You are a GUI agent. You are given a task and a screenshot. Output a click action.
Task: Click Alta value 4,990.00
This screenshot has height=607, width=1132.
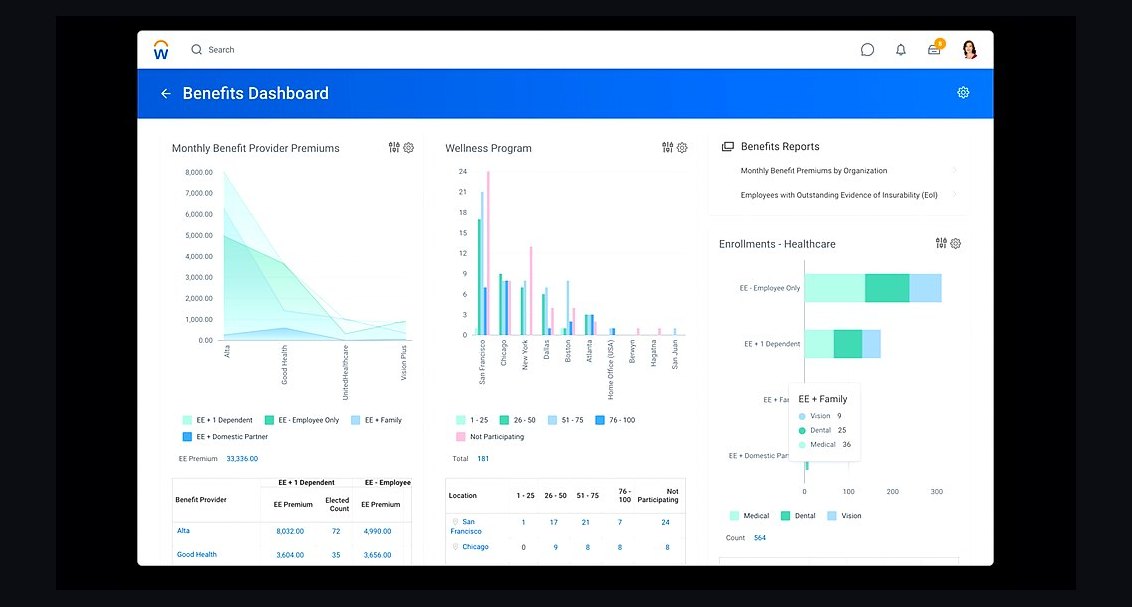378,531
